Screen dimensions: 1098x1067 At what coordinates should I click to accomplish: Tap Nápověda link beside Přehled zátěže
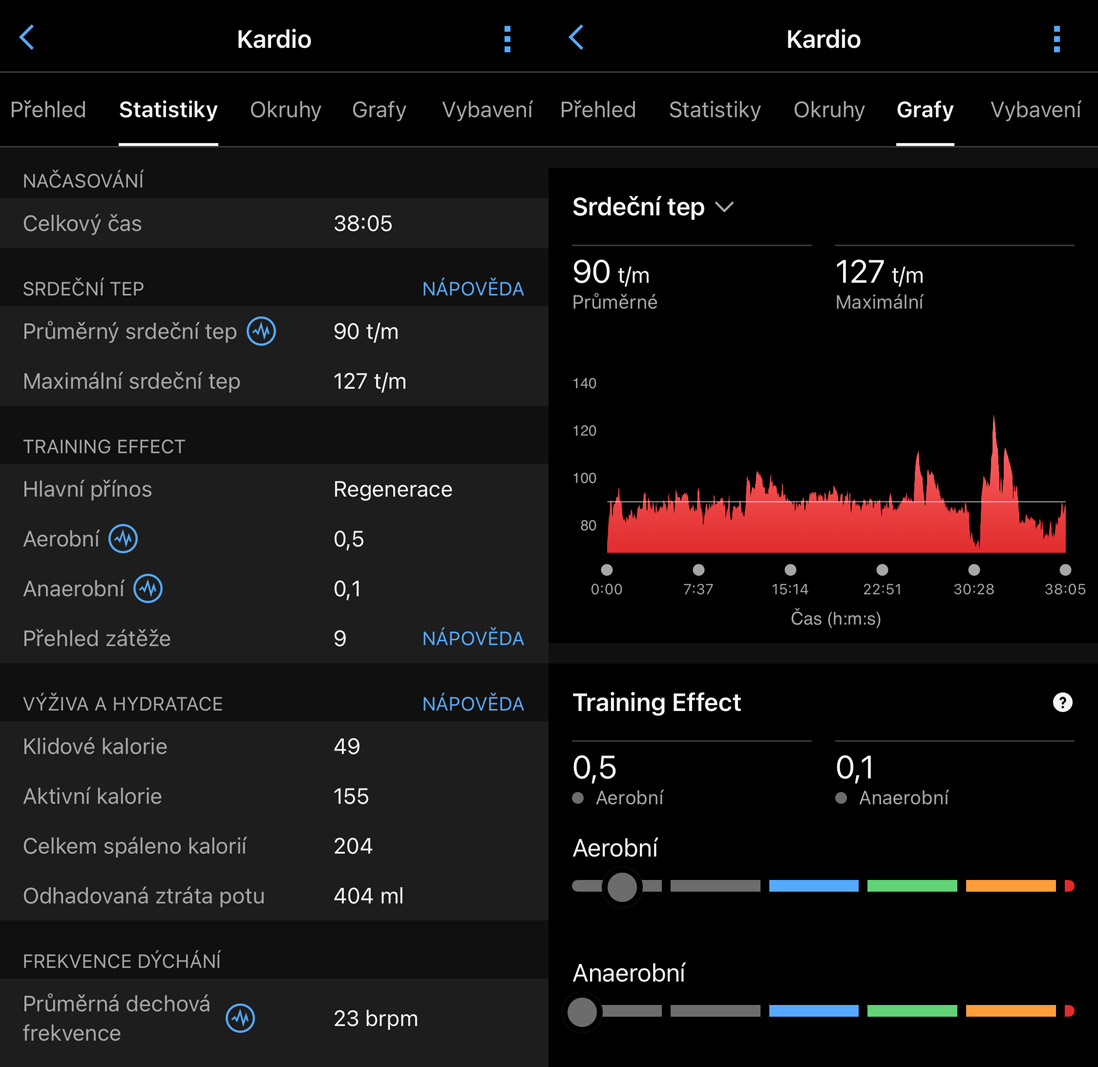472,638
